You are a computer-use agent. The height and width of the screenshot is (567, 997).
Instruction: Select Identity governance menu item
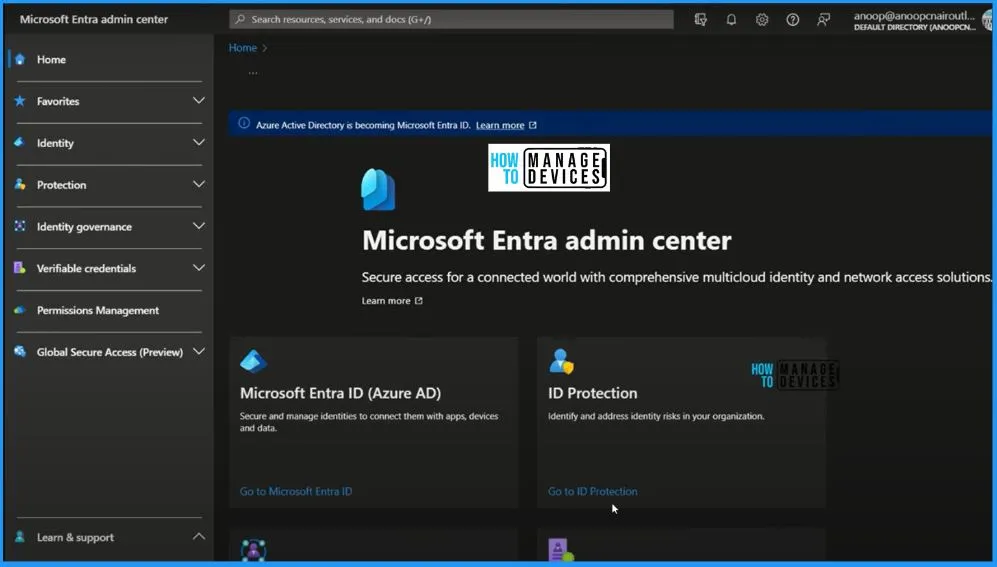[x=84, y=227]
